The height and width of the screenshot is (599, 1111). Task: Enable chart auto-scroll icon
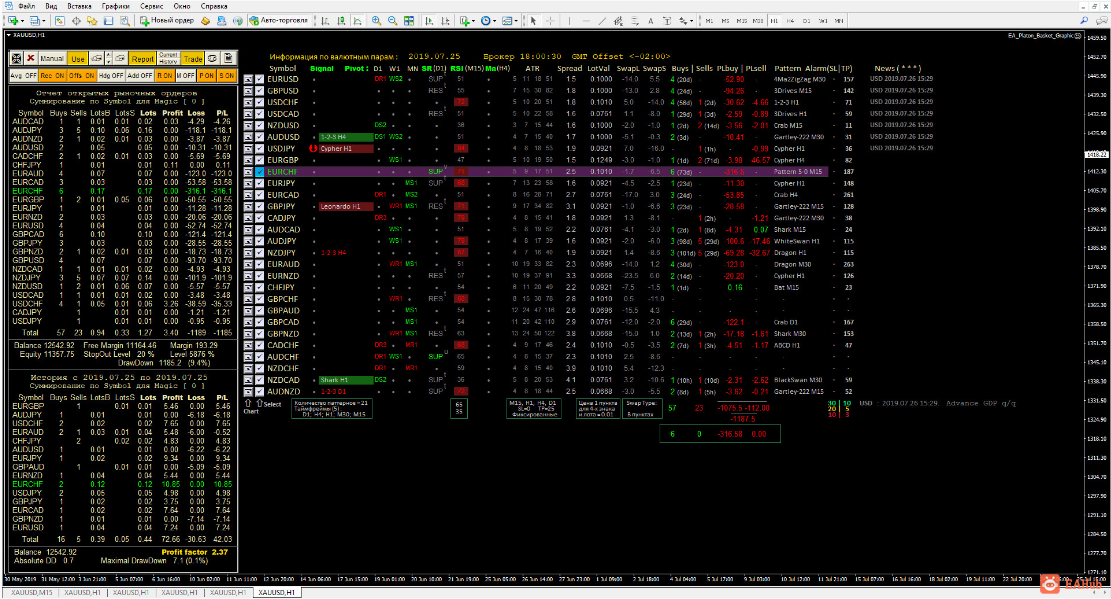click(x=429, y=21)
